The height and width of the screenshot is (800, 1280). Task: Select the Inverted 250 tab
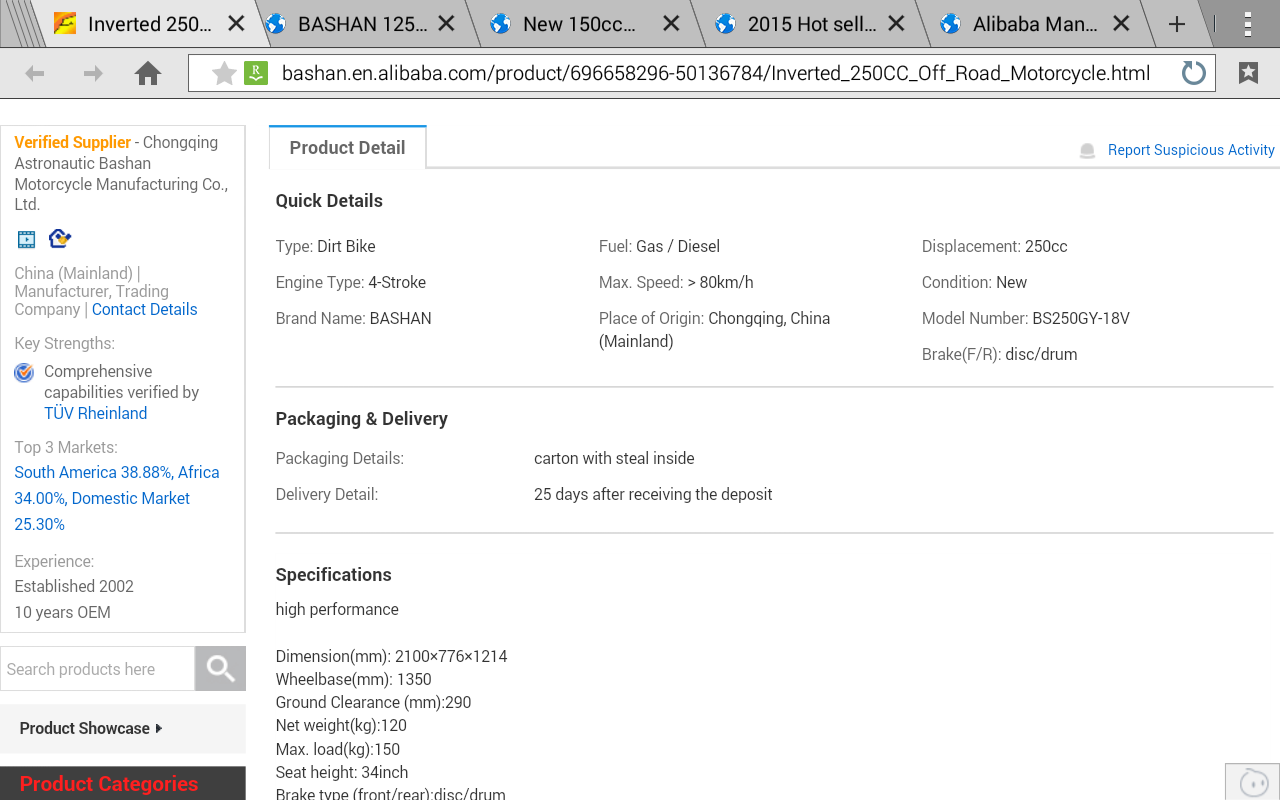(149, 24)
